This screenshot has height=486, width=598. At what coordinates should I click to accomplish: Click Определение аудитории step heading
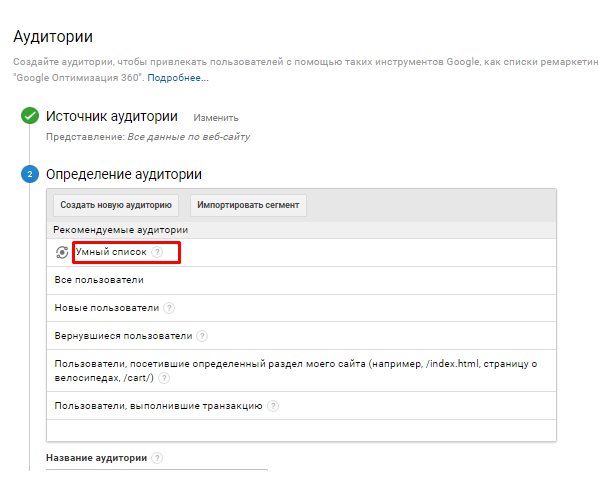(124, 174)
